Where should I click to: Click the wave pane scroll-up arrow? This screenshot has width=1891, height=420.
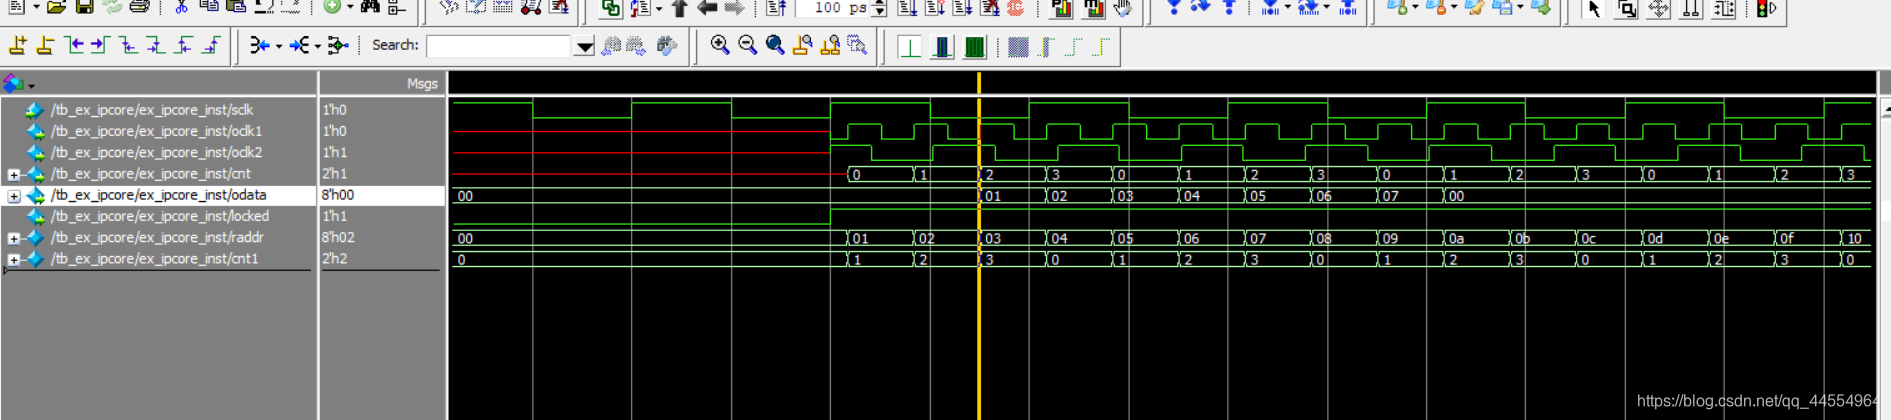(x=1885, y=108)
